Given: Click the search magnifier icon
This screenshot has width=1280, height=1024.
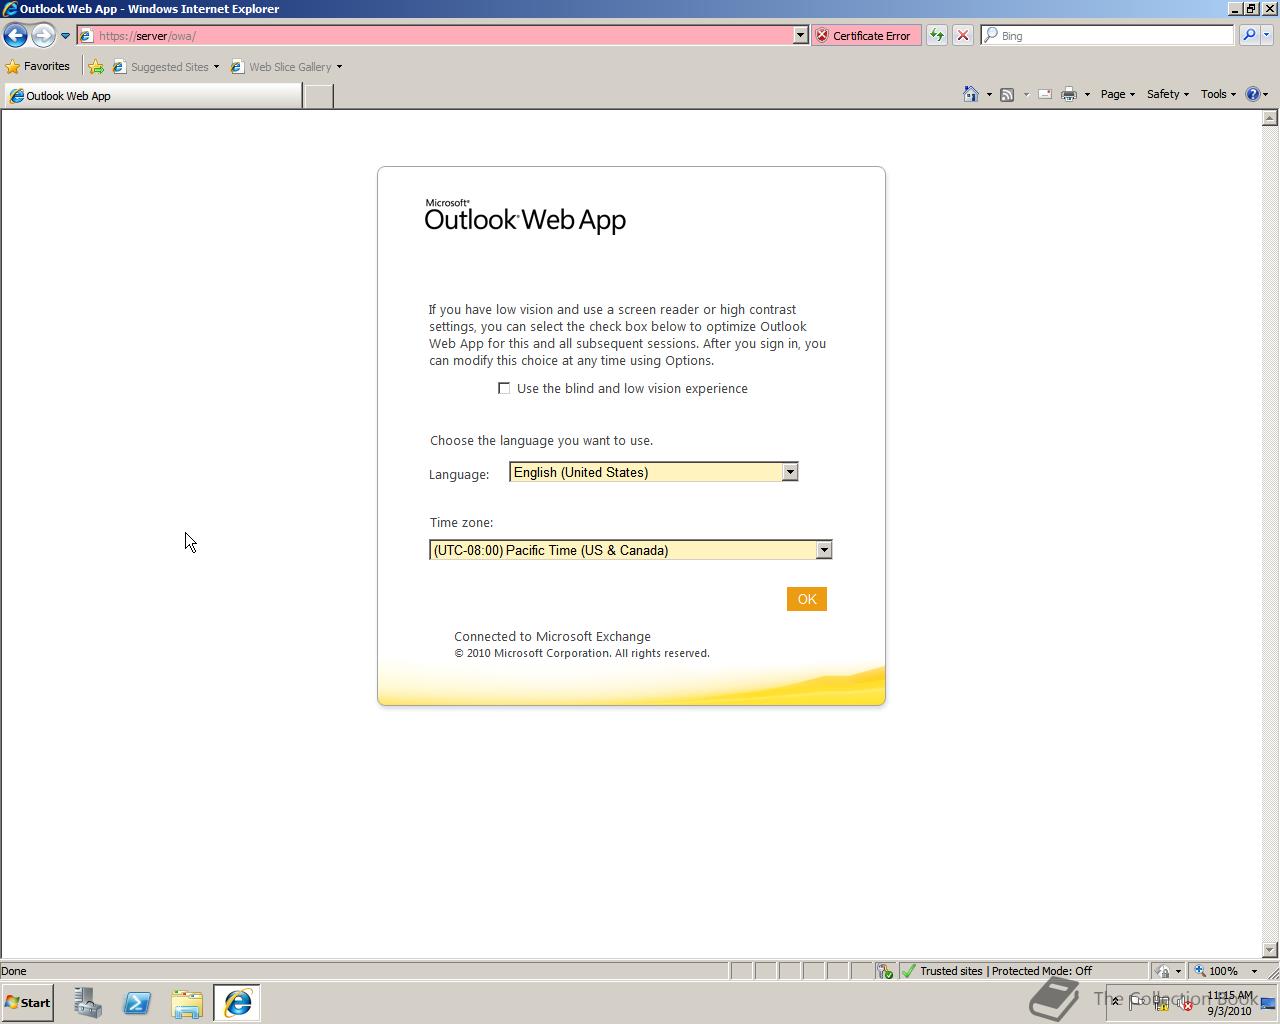Looking at the screenshot, I should (x=1249, y=35).
